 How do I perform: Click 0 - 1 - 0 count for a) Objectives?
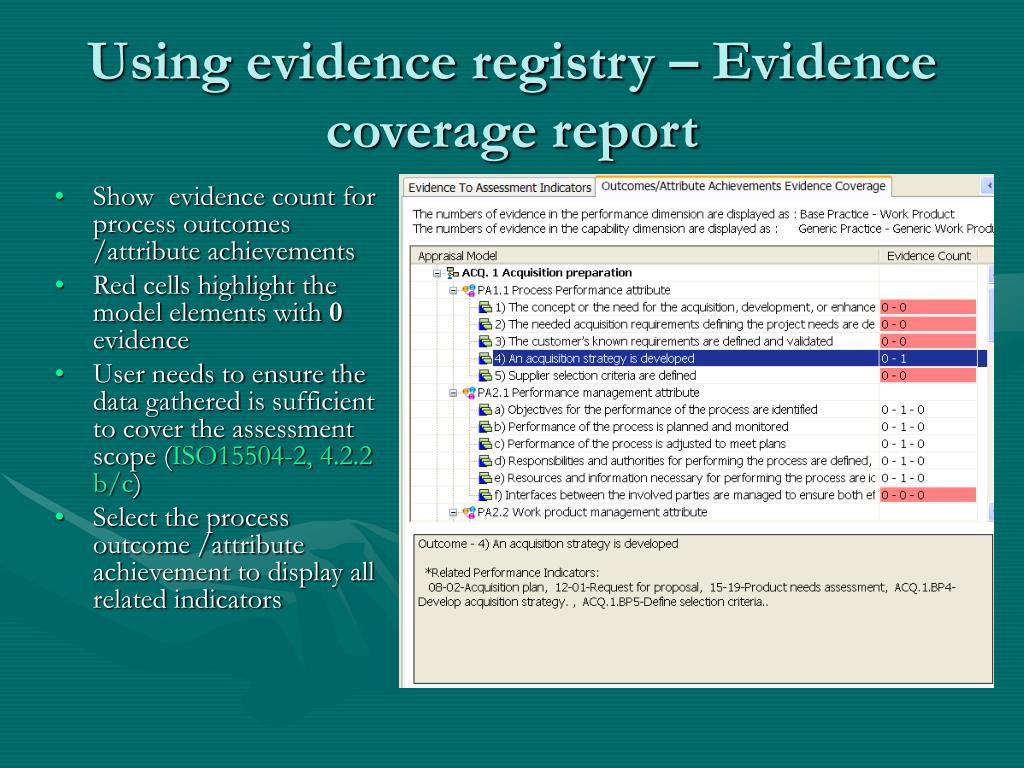coord(903,409)
